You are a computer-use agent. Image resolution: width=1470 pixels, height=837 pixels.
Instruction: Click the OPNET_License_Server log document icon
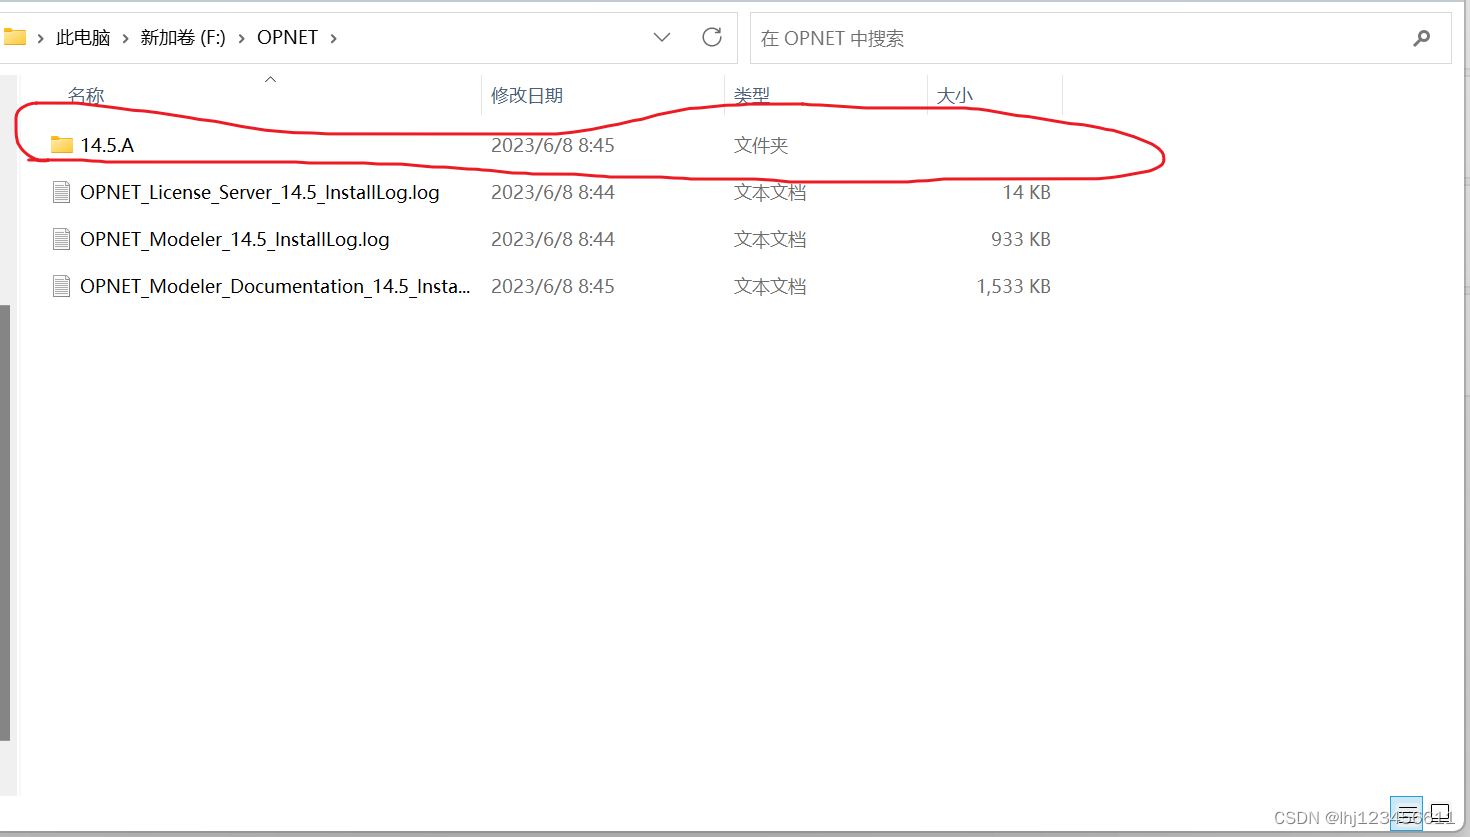(x=60, y=191)
